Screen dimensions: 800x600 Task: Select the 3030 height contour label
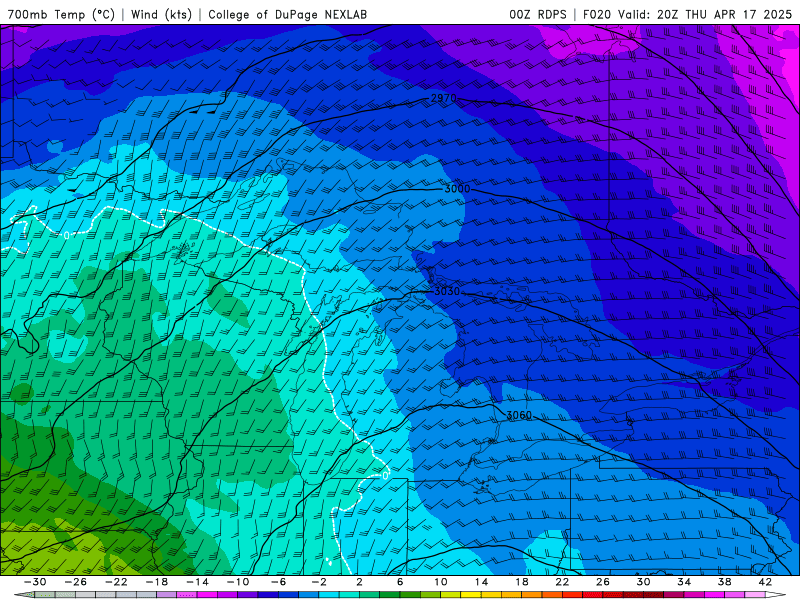click(447, 291)
